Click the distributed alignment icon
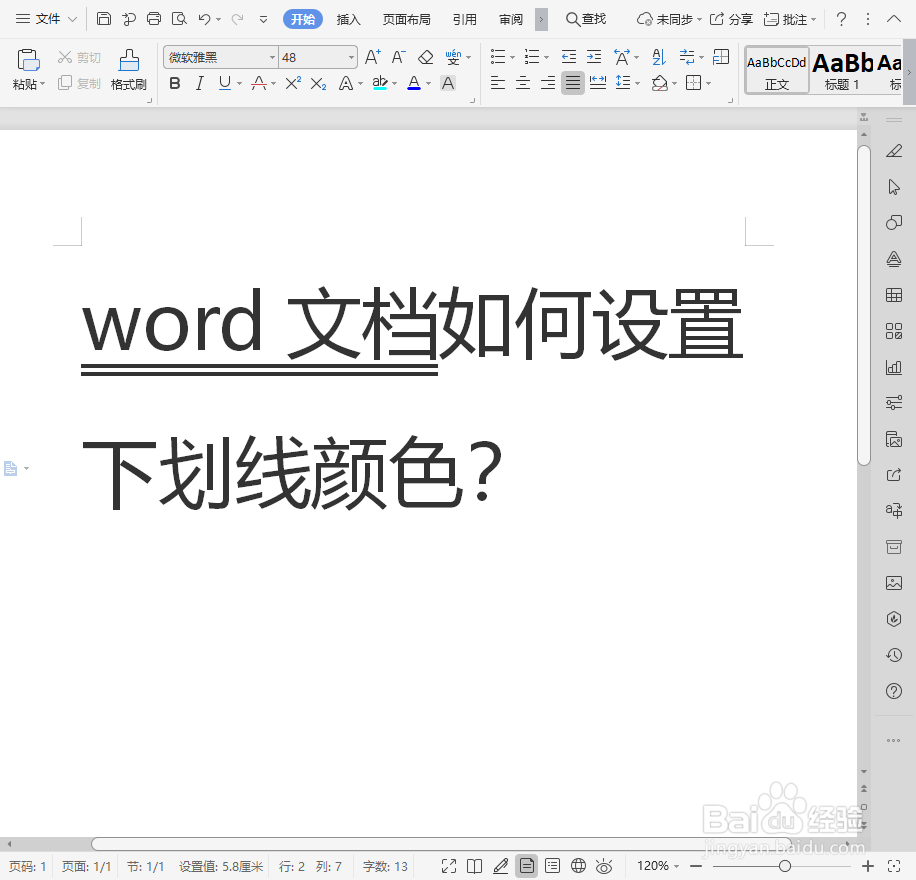This screenshot has width=916, height=880. click(598, 83)
